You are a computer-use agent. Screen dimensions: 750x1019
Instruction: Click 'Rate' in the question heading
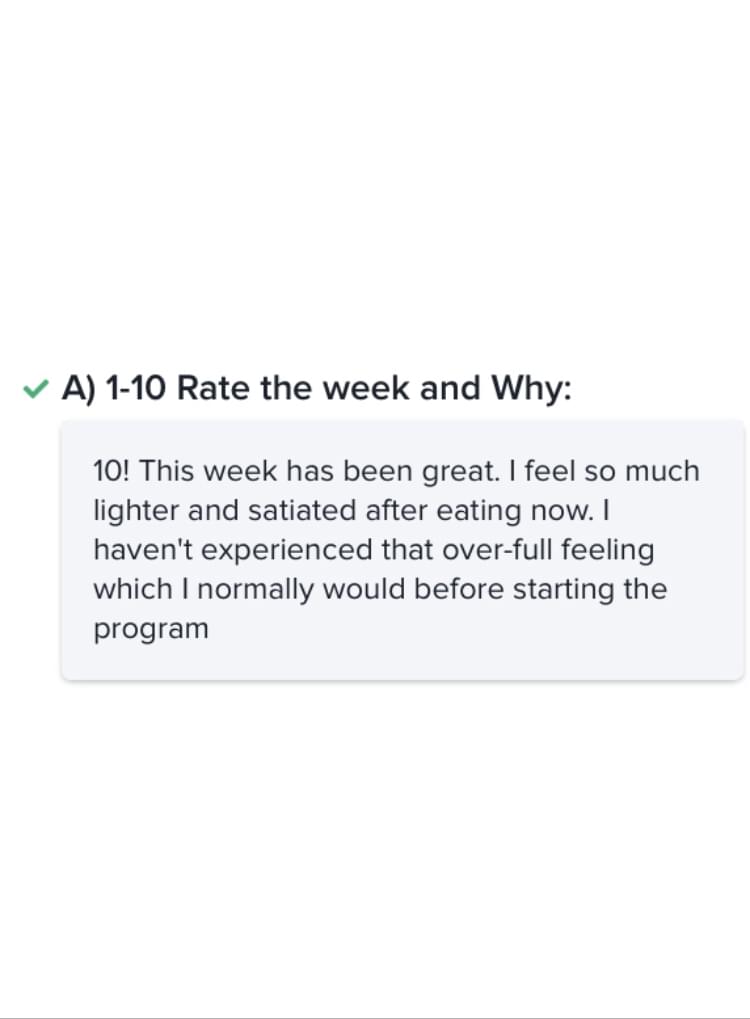[213, 388]
